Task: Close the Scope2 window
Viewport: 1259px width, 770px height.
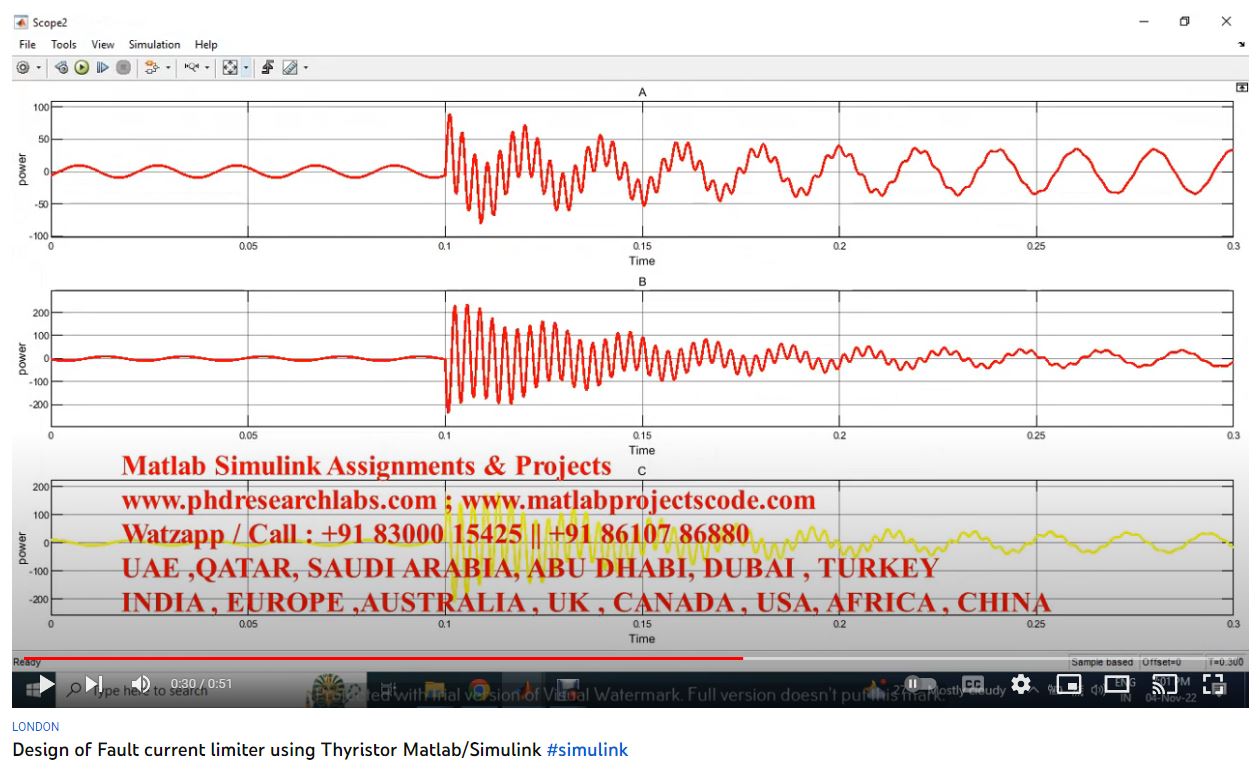Action: [x=1226, y=21]
